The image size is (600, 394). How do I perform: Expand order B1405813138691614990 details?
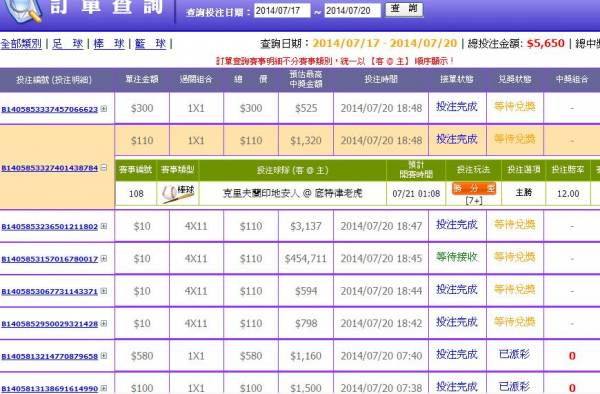click(x=104, y=388)
